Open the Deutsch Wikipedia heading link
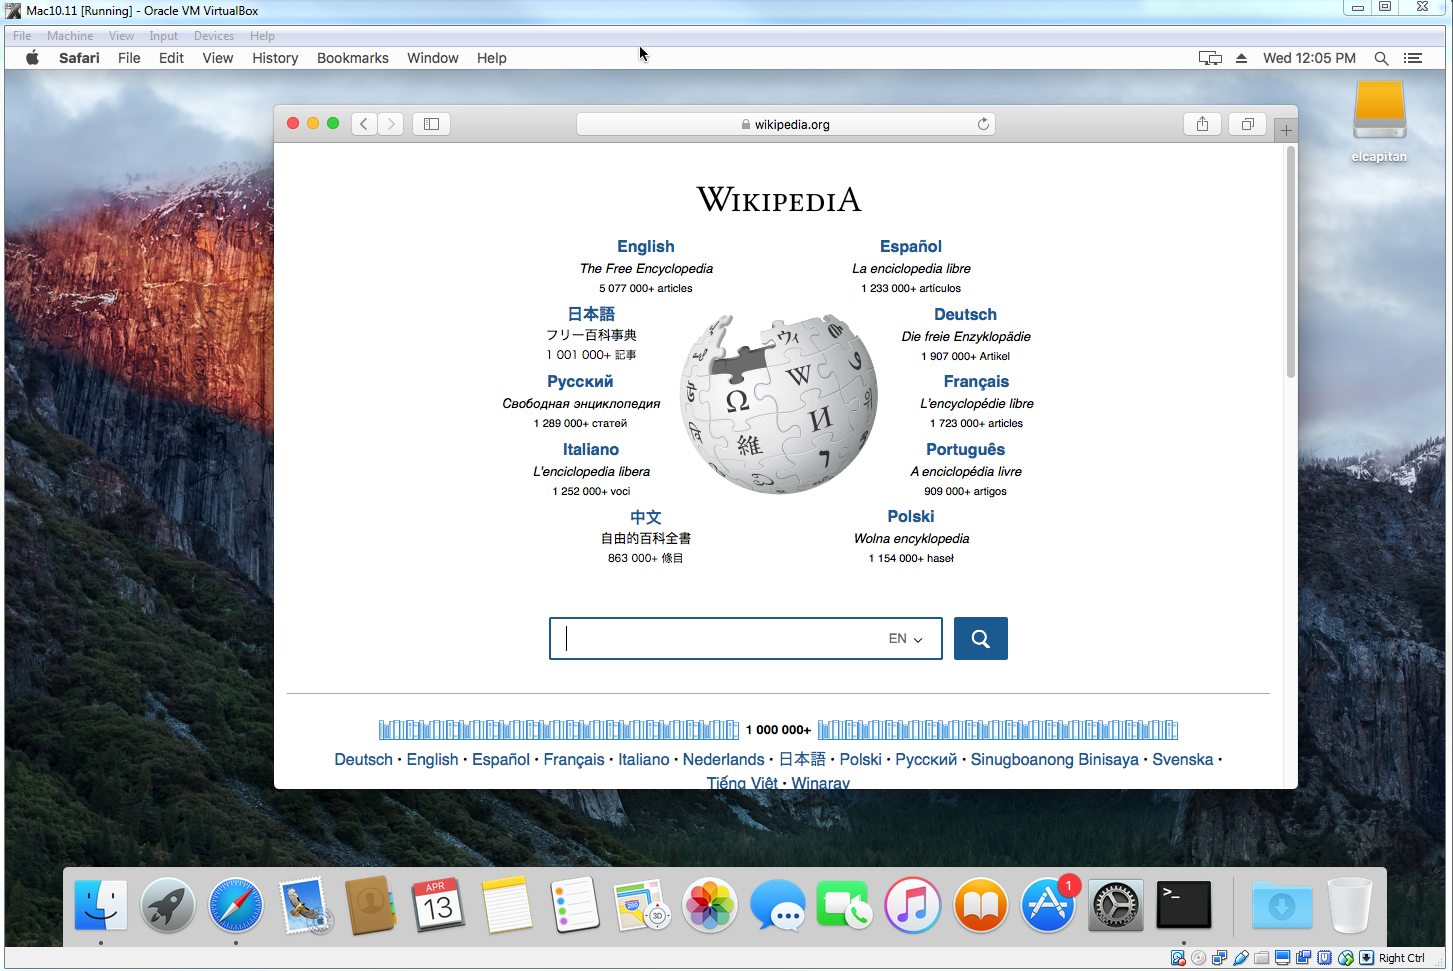1453x971 pixels. click(965, 314)
